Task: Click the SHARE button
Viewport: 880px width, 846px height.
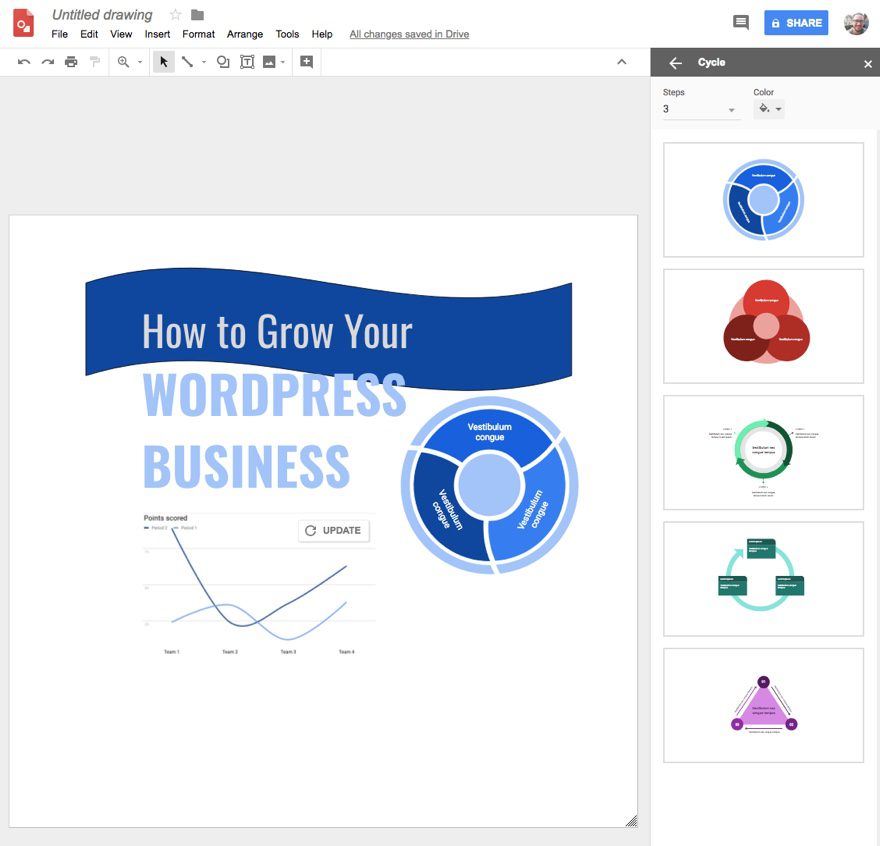Action: pos(796,22)
